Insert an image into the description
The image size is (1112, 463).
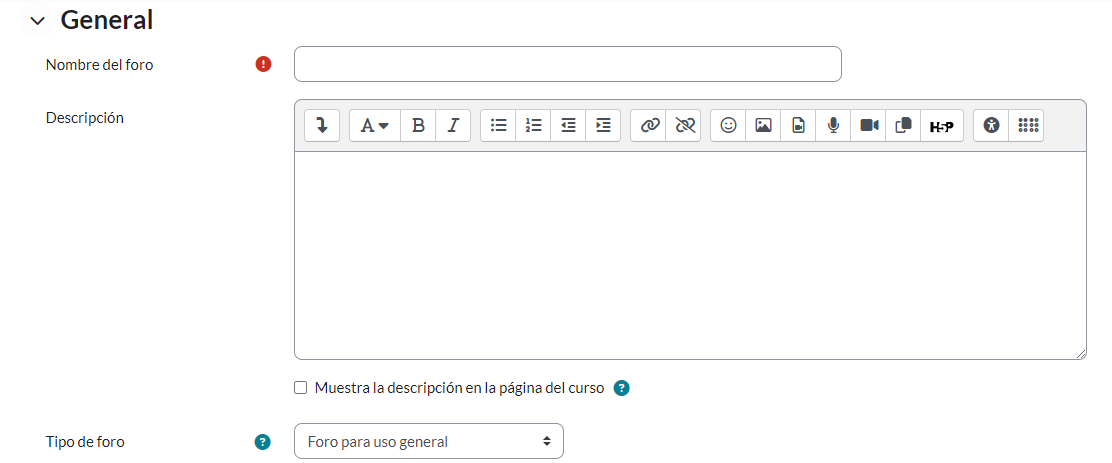click(763, 125)
